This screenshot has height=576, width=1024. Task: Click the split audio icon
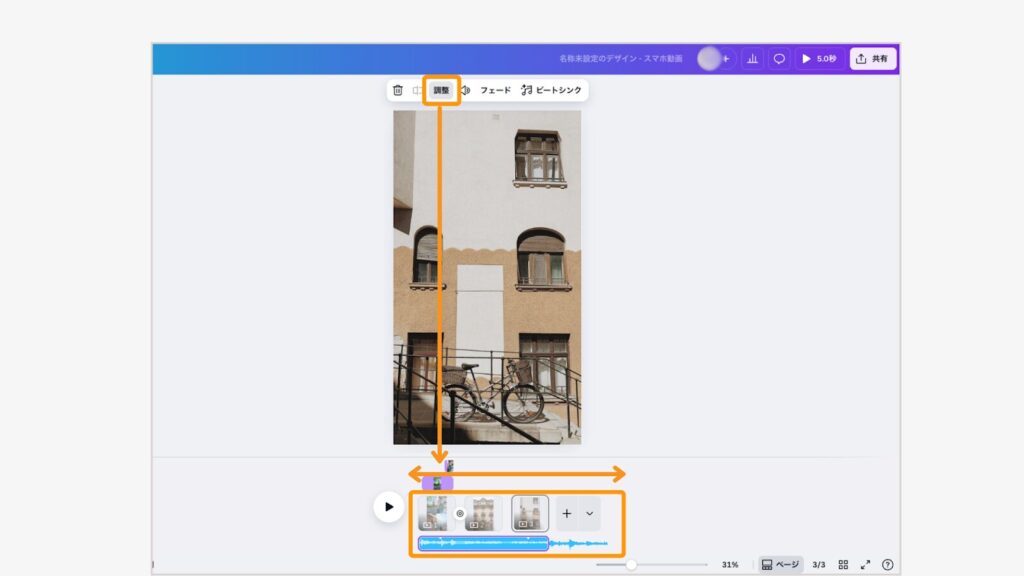pyautogui.click(x=418, y=90)
